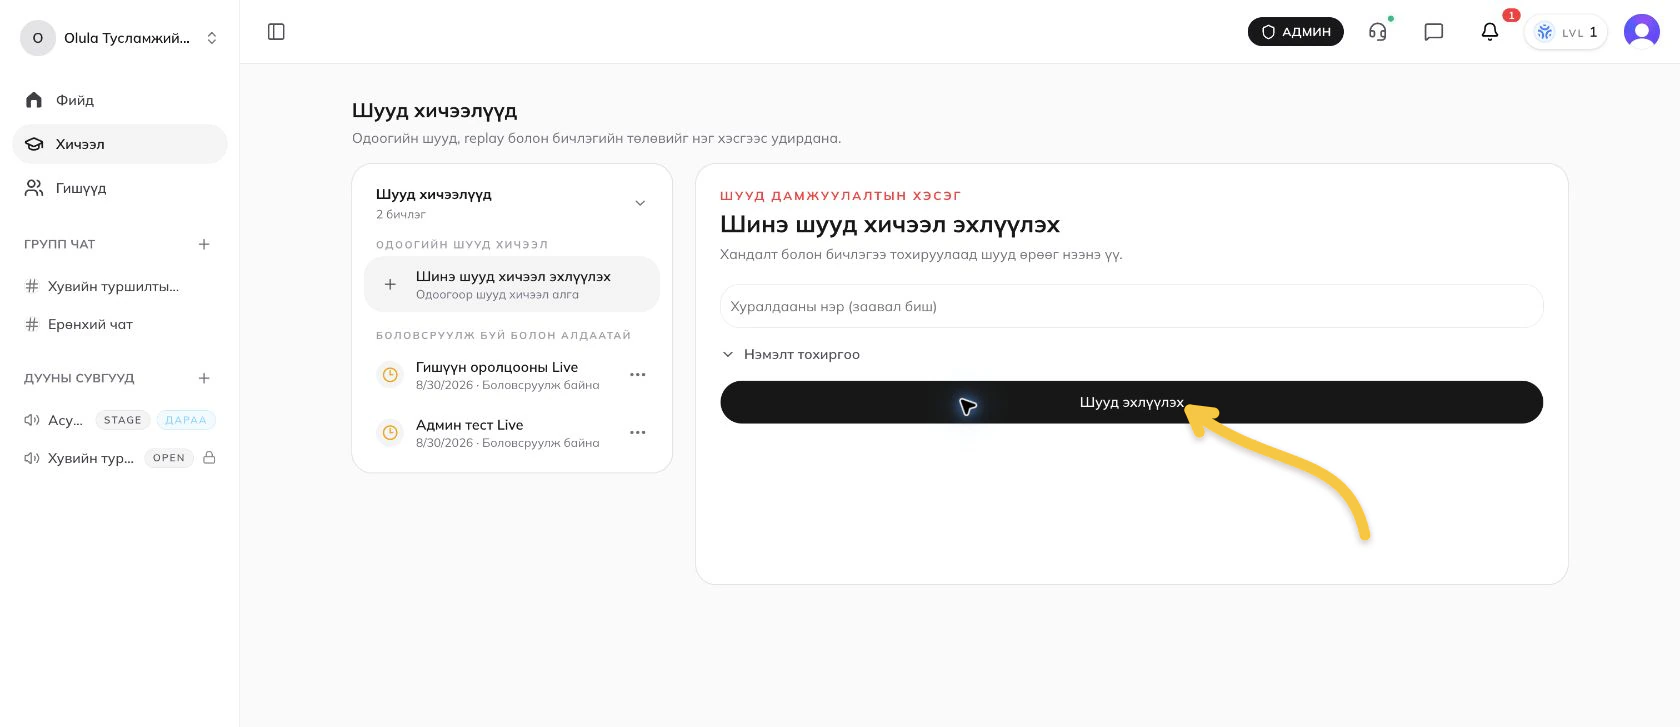
Task: Open the locked Хувийн тур... voice channel
Action: [x=120, y=458]
